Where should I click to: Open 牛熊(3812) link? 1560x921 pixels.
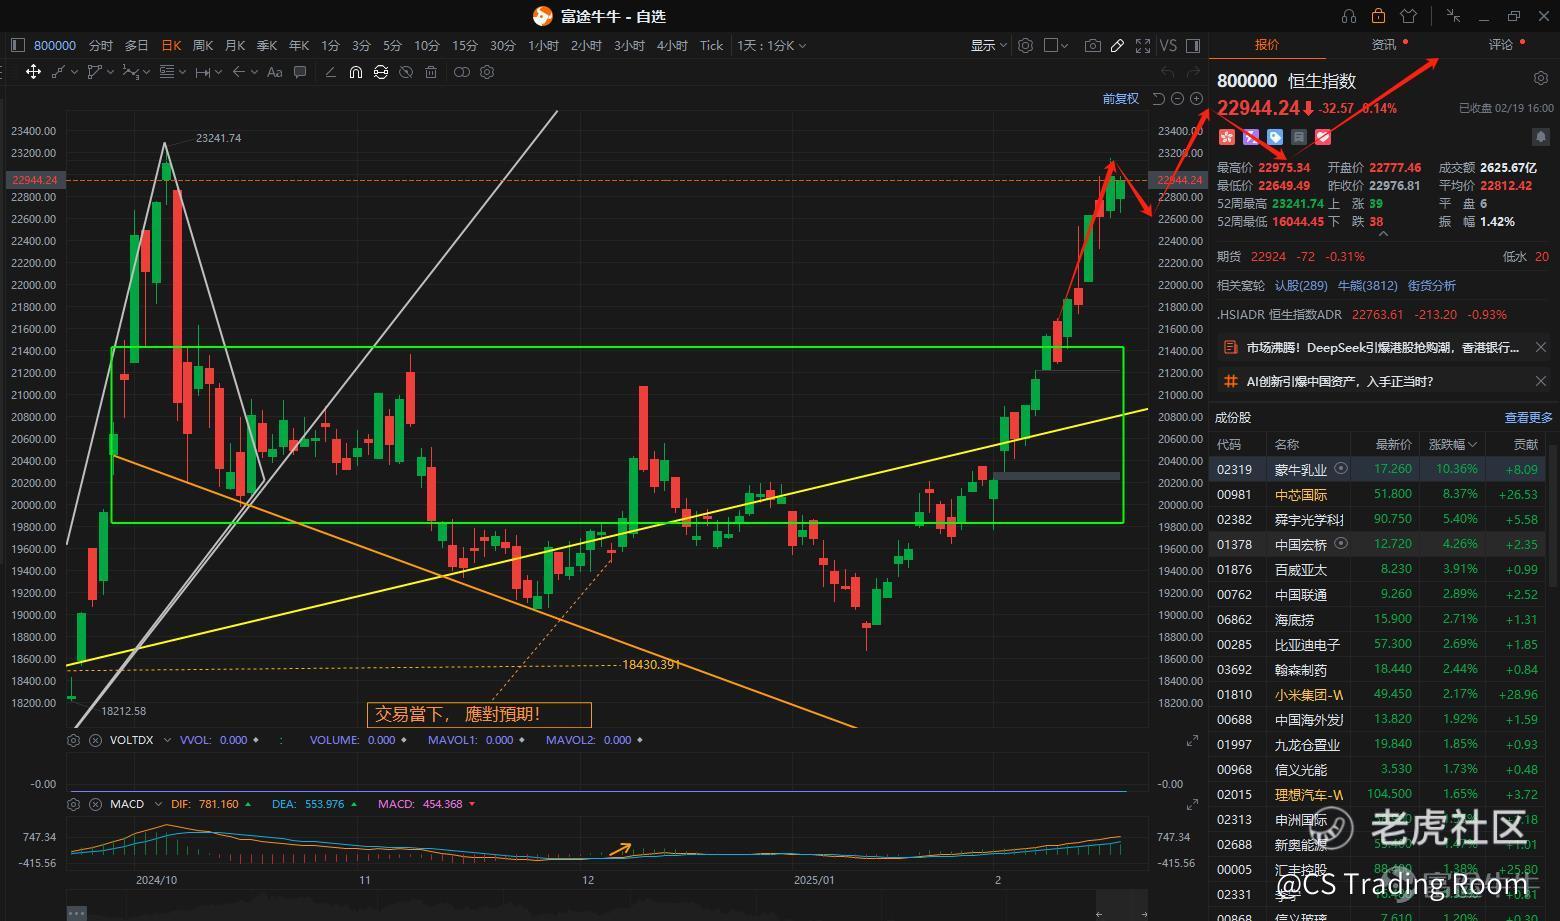click(x=1367, y=285)
